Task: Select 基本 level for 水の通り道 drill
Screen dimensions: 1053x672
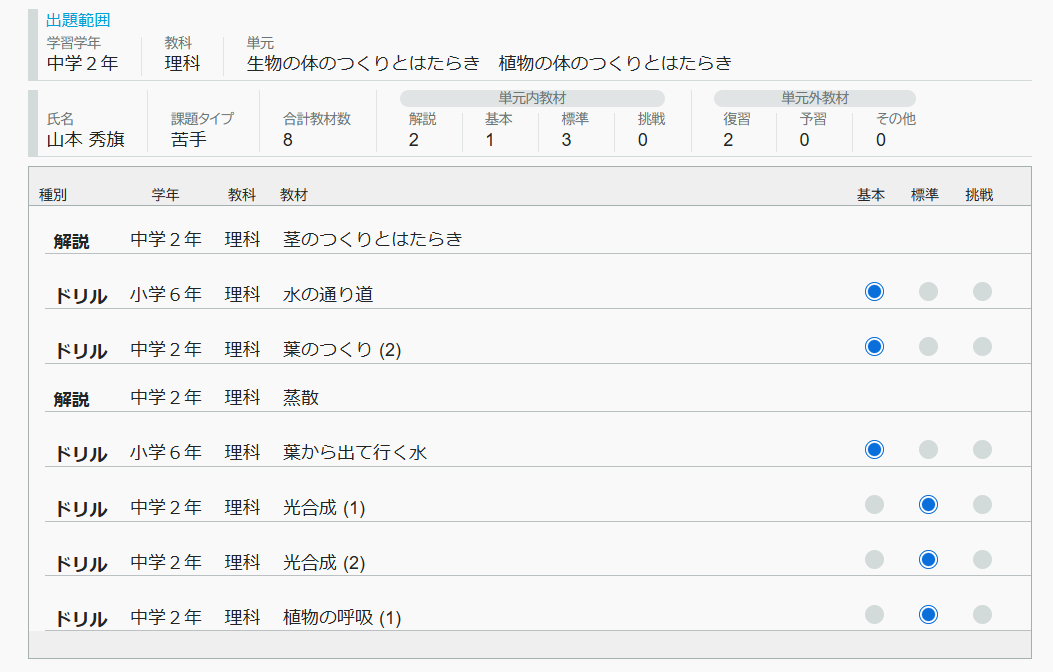Action: click(x=874, y=292)
